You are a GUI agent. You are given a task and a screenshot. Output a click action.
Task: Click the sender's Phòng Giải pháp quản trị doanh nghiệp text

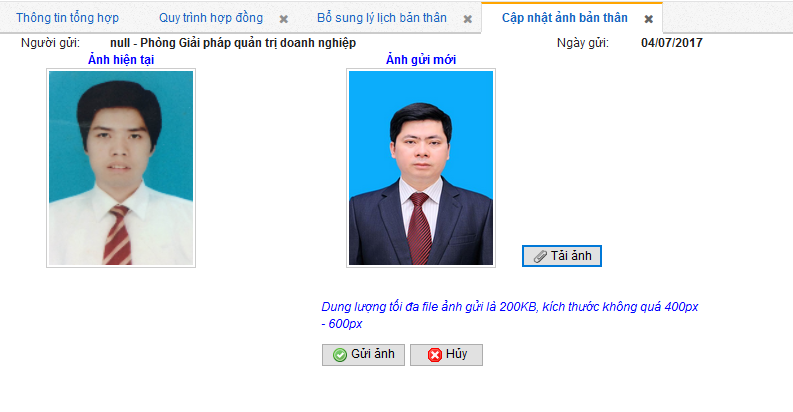pyautogui.click(x=248, y=43)
